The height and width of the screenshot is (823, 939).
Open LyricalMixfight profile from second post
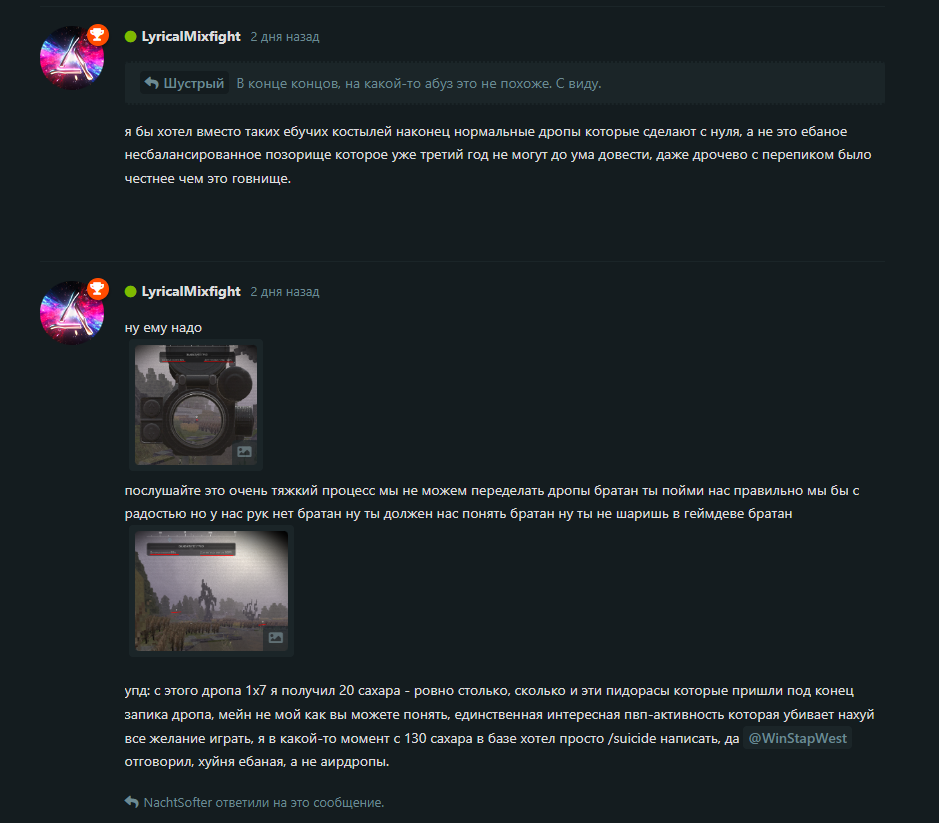pos(191,292)
